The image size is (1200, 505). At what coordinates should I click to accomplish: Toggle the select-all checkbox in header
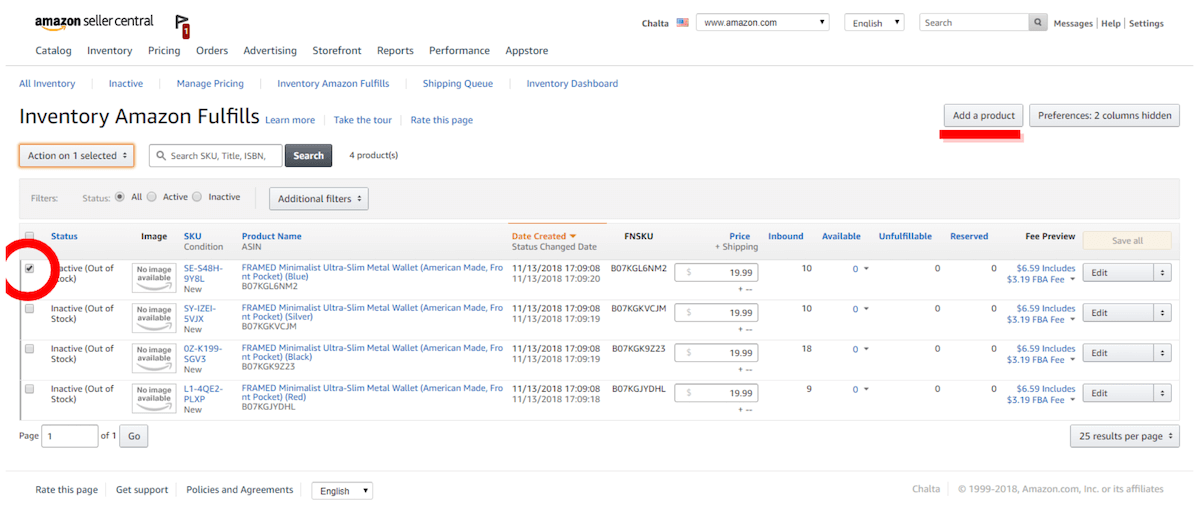click(29, 237)
